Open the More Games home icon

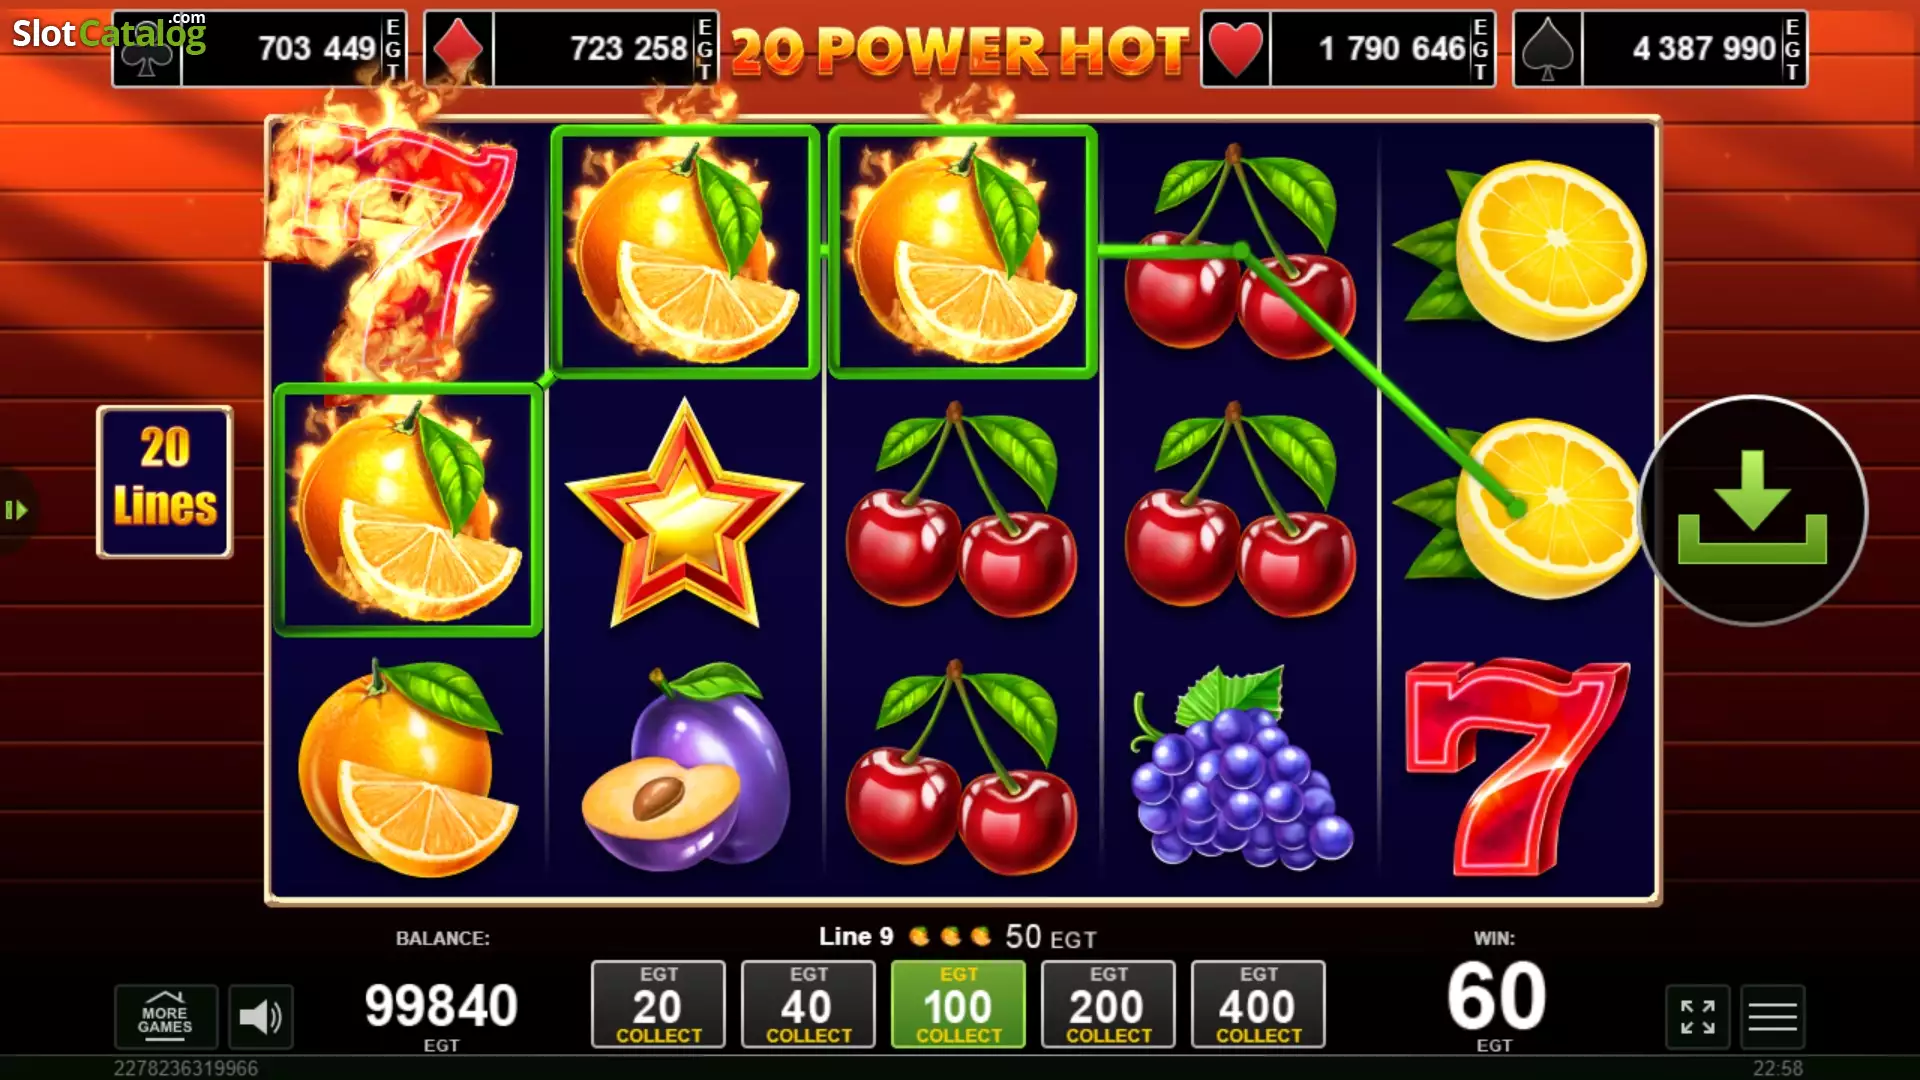pyautogui.click(x=165, y=1017)
